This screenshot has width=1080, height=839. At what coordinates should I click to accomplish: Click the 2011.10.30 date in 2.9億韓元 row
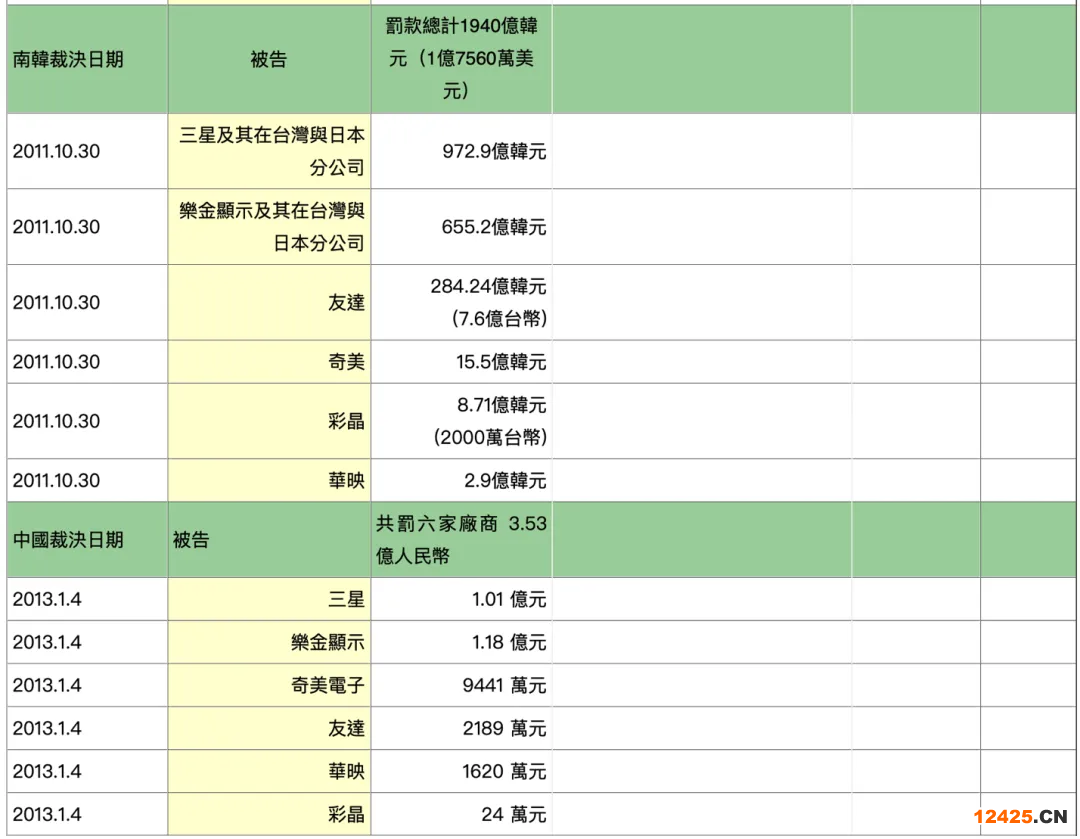click(56, 480)
